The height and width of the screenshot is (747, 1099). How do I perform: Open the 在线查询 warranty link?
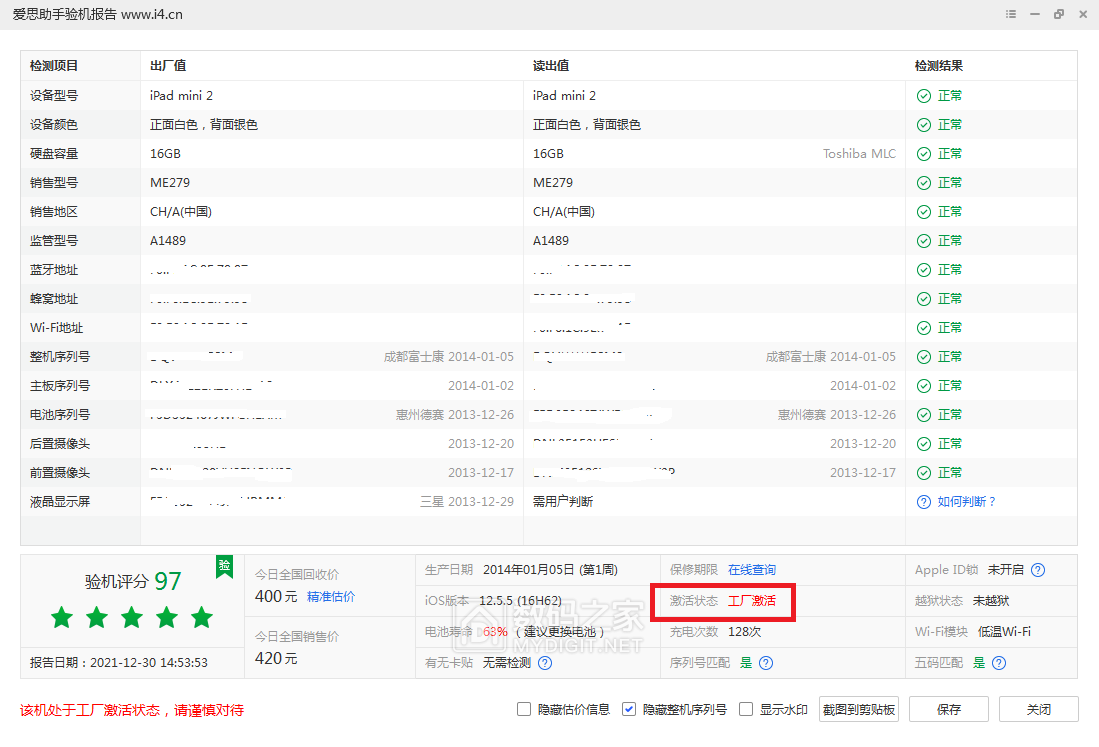752,570
